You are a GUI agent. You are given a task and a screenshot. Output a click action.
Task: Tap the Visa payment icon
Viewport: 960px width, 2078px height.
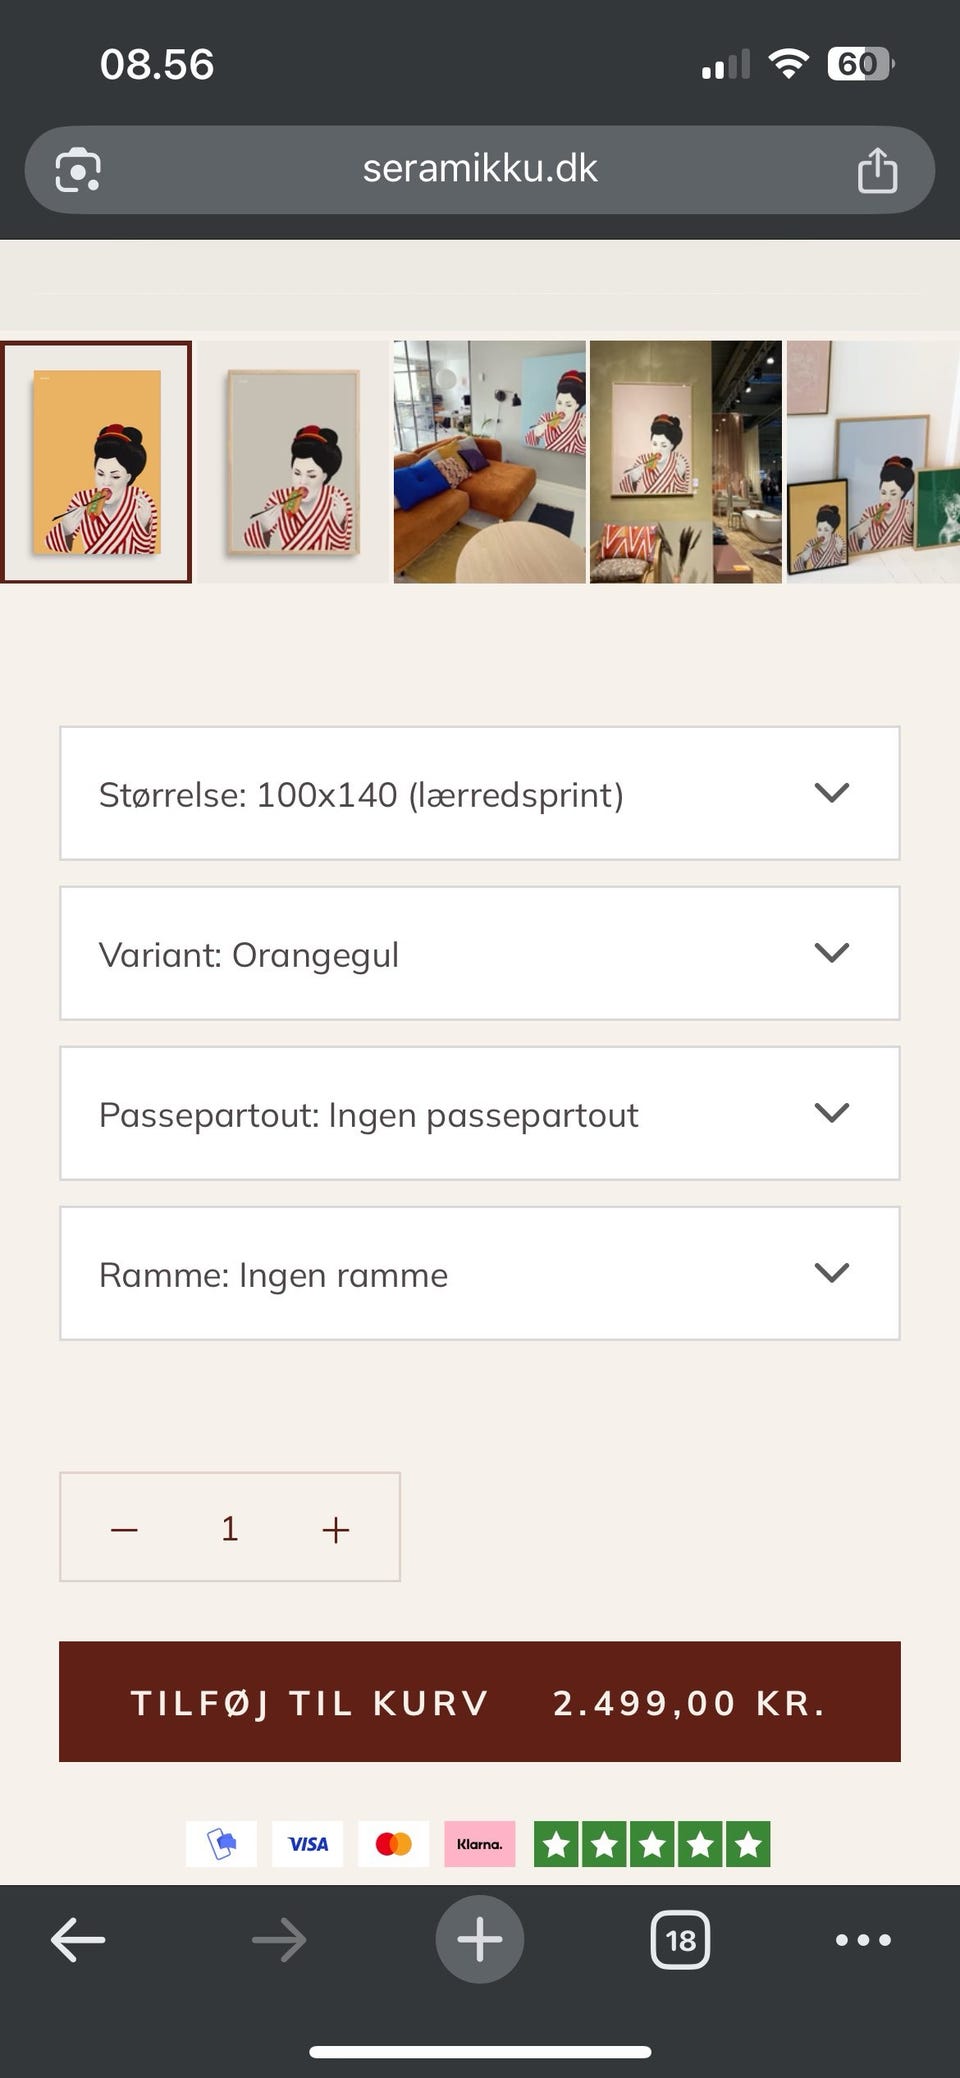(x=307, y=1844)
